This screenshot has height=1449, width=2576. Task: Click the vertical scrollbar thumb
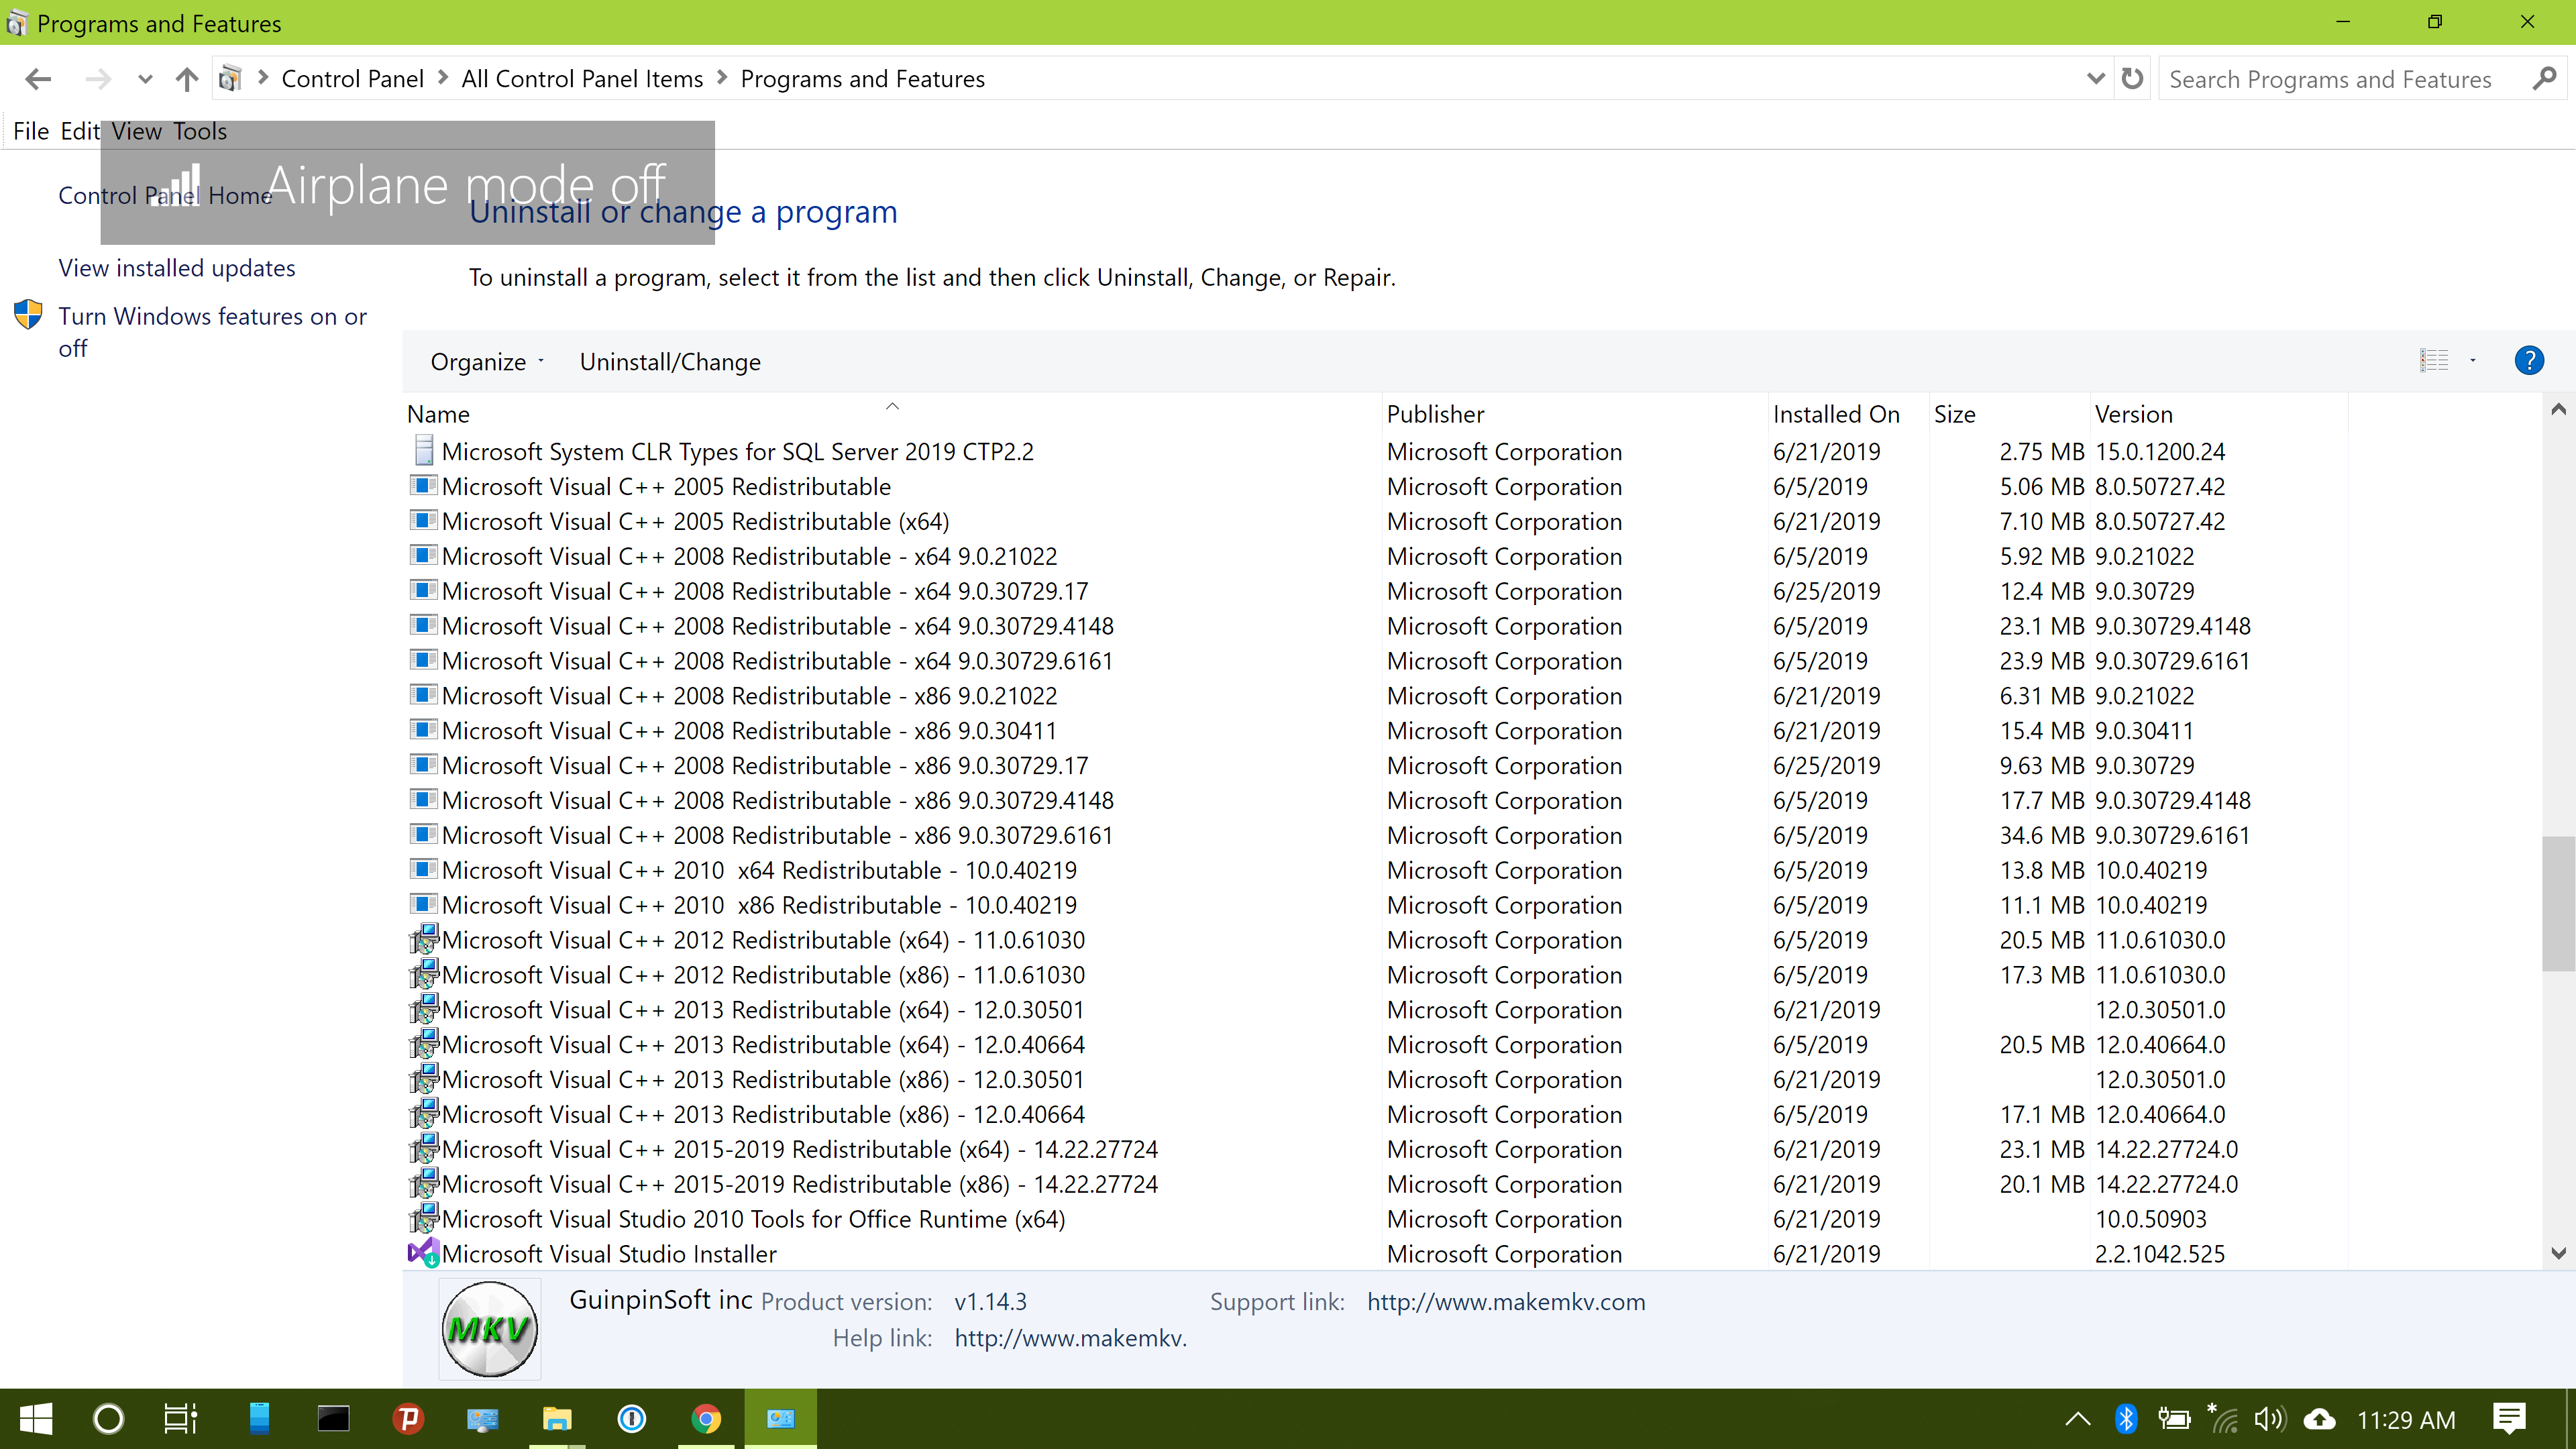pyautogui.click(x=2559, y=903)
